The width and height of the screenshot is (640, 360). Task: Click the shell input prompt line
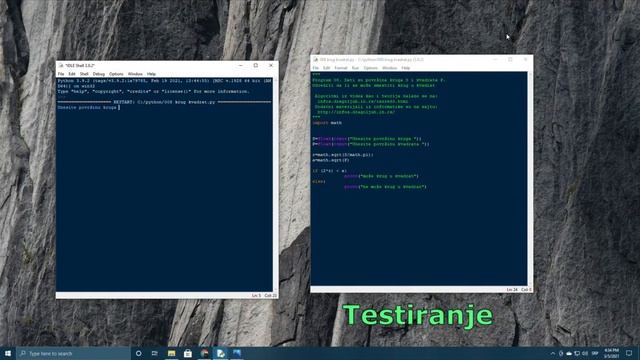click(x=89, y=108)
